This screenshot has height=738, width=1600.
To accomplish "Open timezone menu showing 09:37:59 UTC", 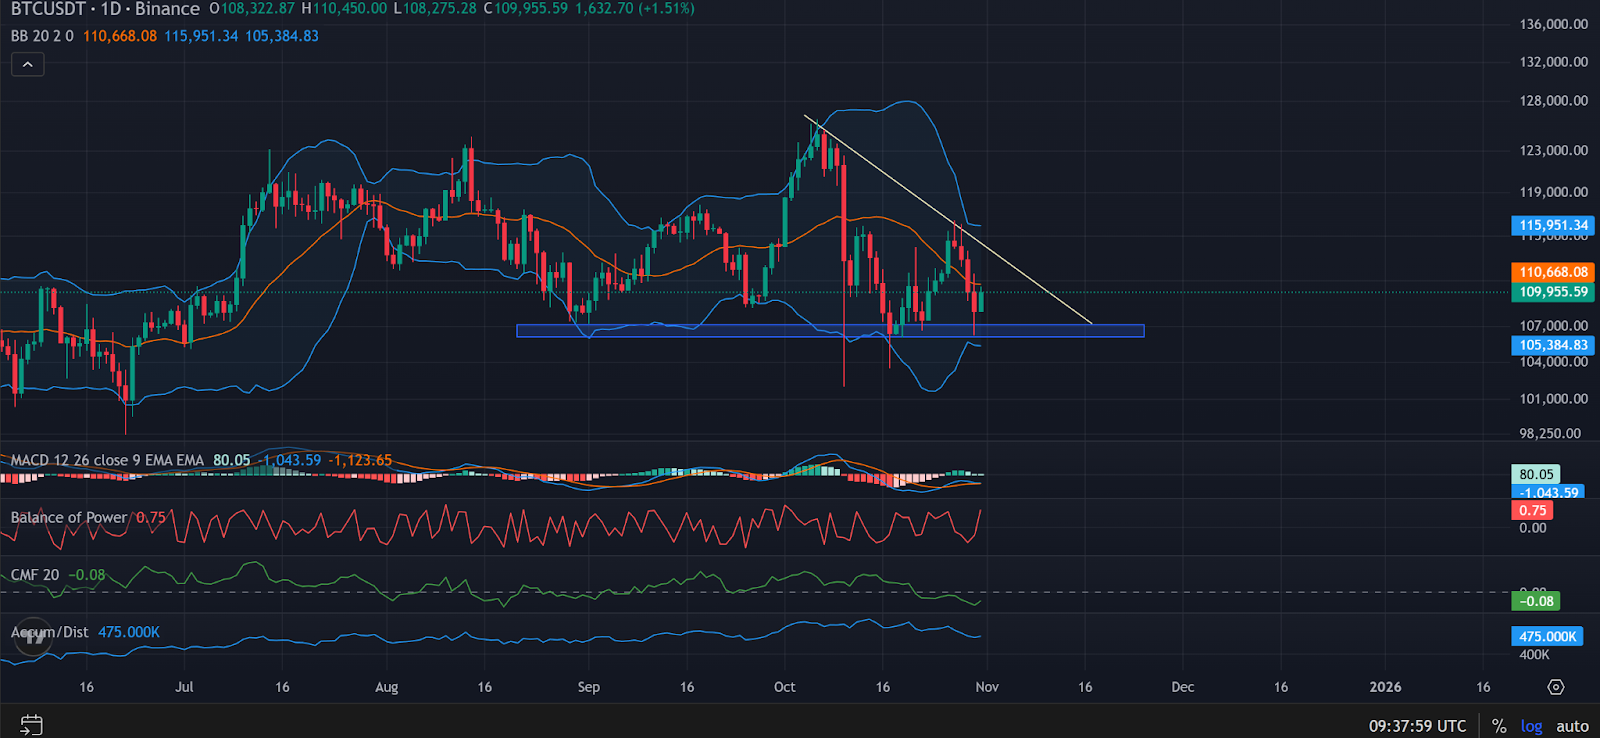I will pyautogui.click(x=1417, y=726).
